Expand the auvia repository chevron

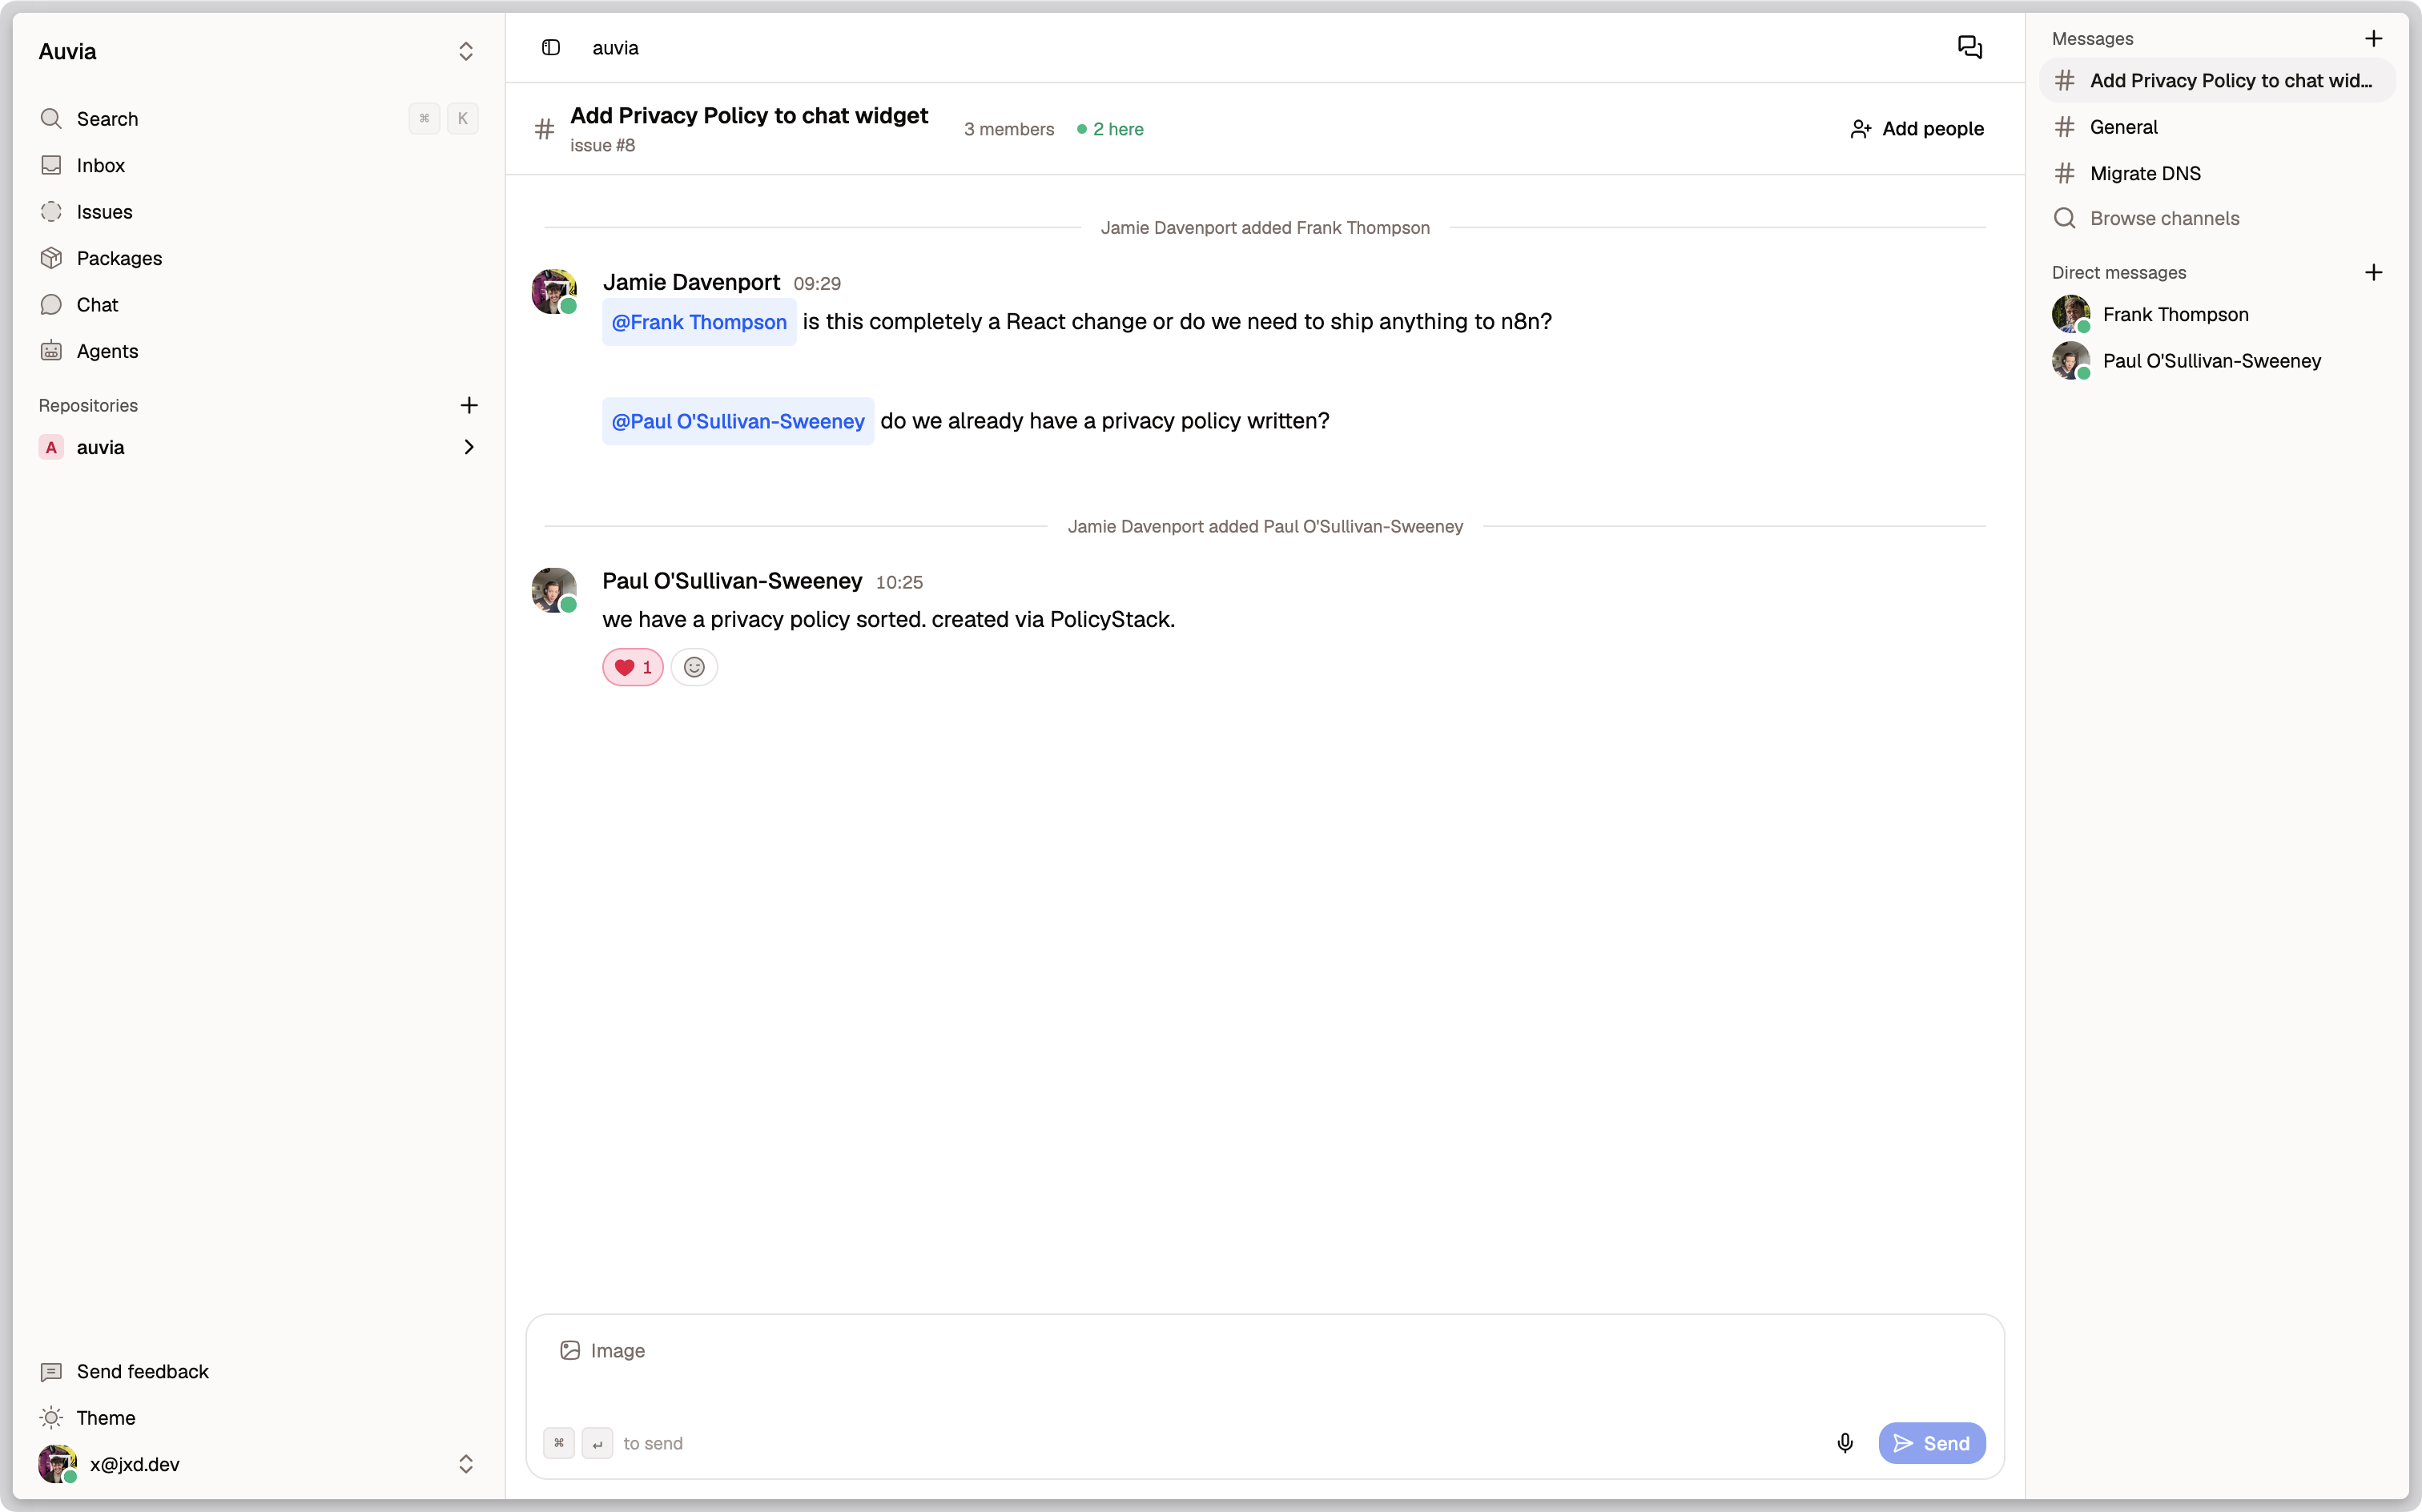[x=468, y=447]
